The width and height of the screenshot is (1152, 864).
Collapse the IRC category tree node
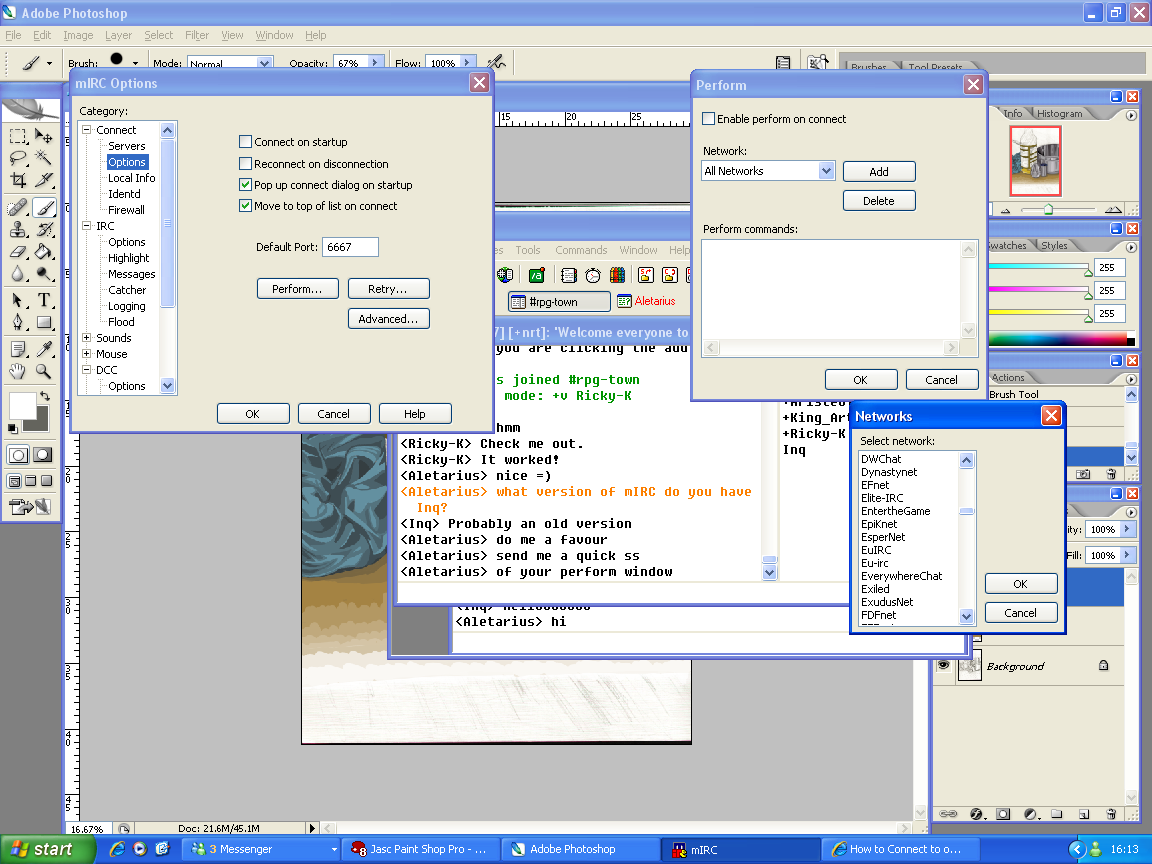[x=87, y=226]
